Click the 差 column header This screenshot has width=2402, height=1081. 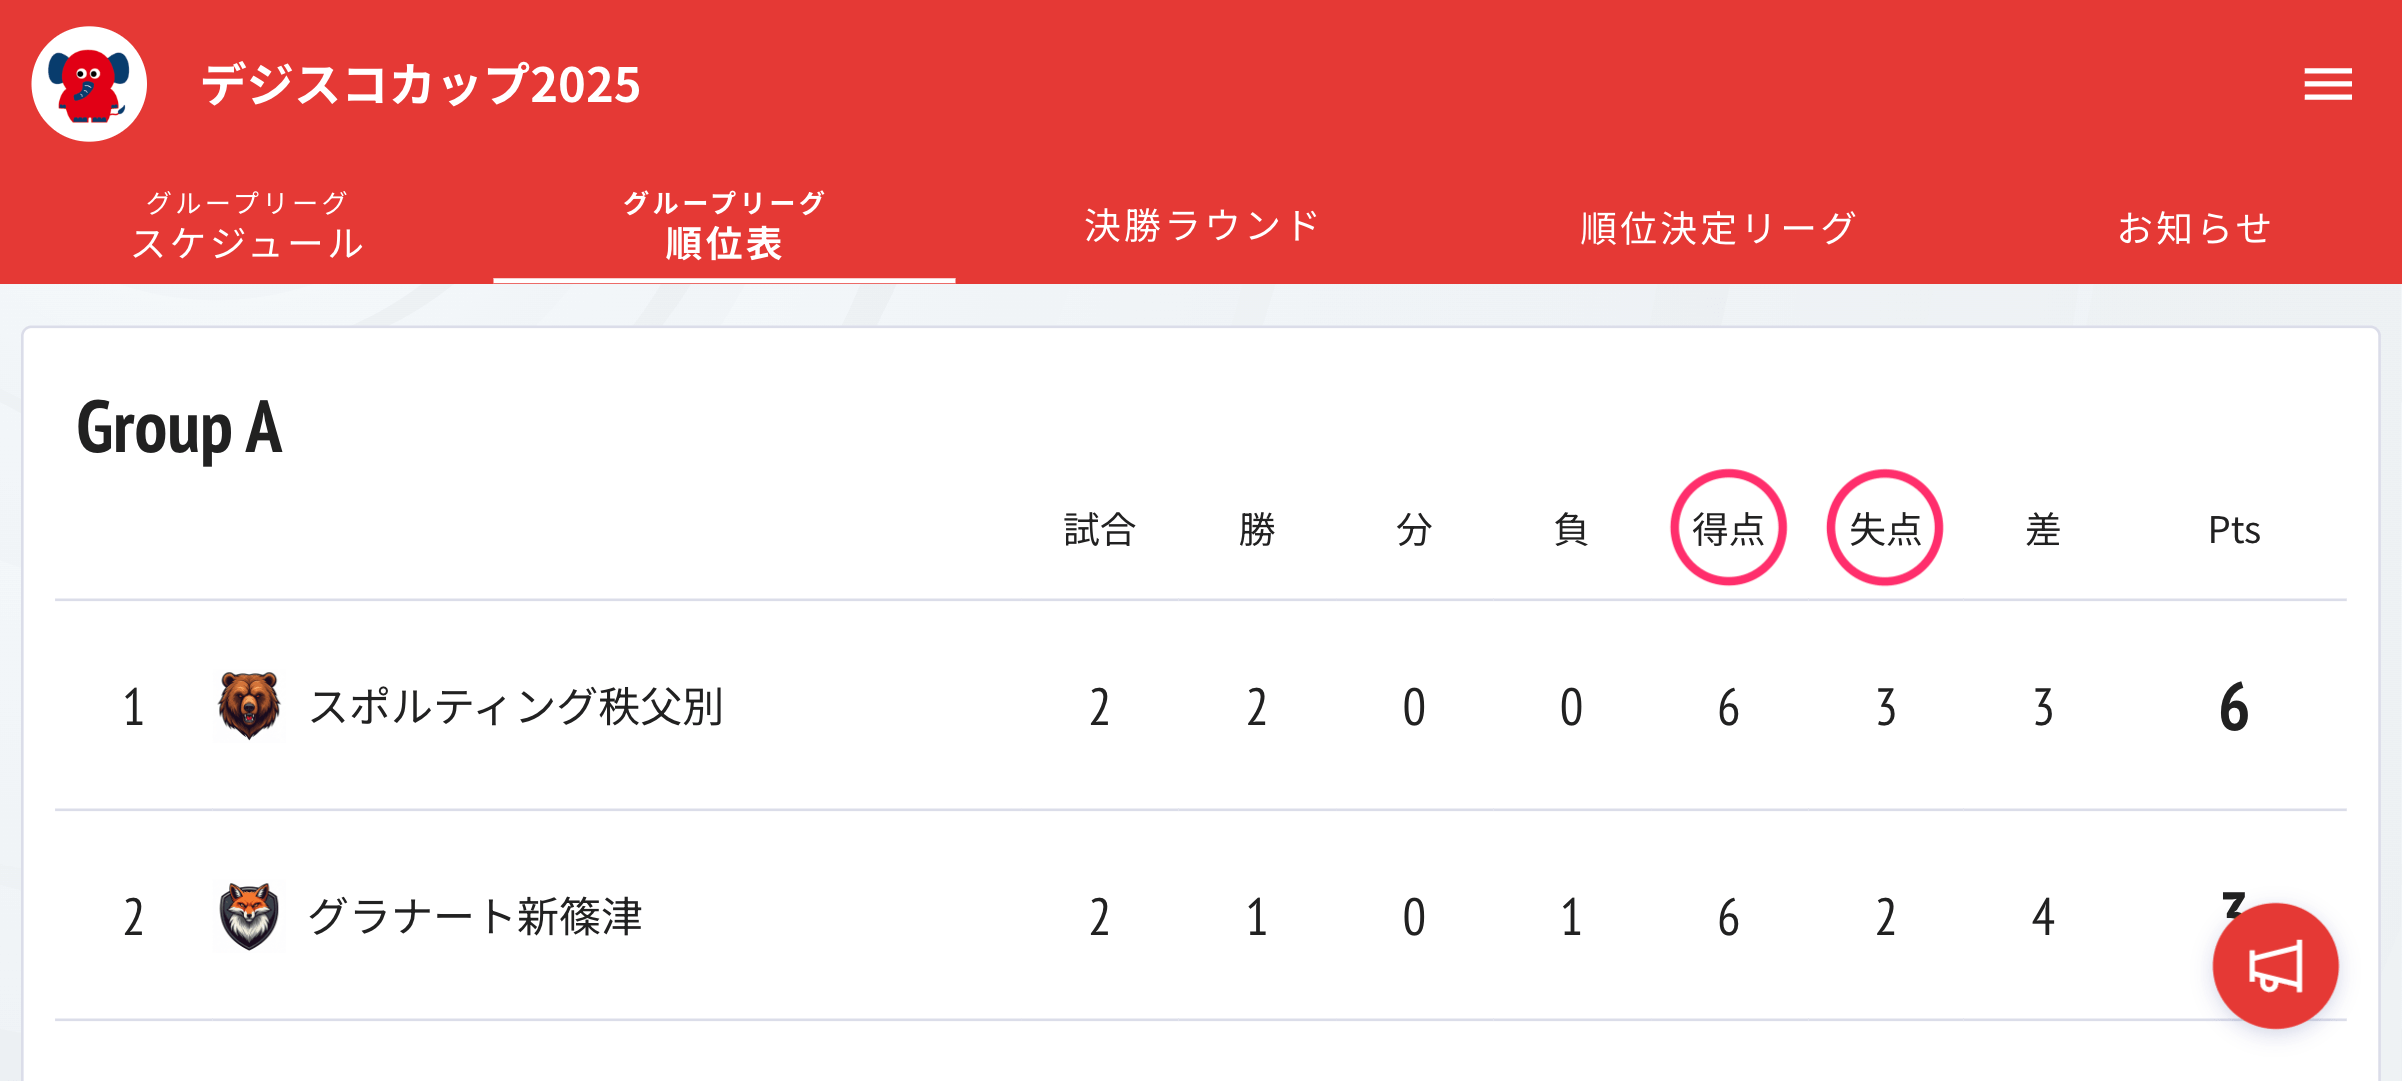click(x=2043, y=530)
